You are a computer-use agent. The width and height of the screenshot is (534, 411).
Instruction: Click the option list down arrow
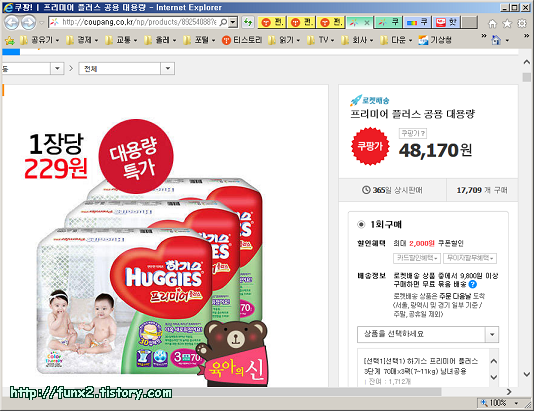(494, 377)
